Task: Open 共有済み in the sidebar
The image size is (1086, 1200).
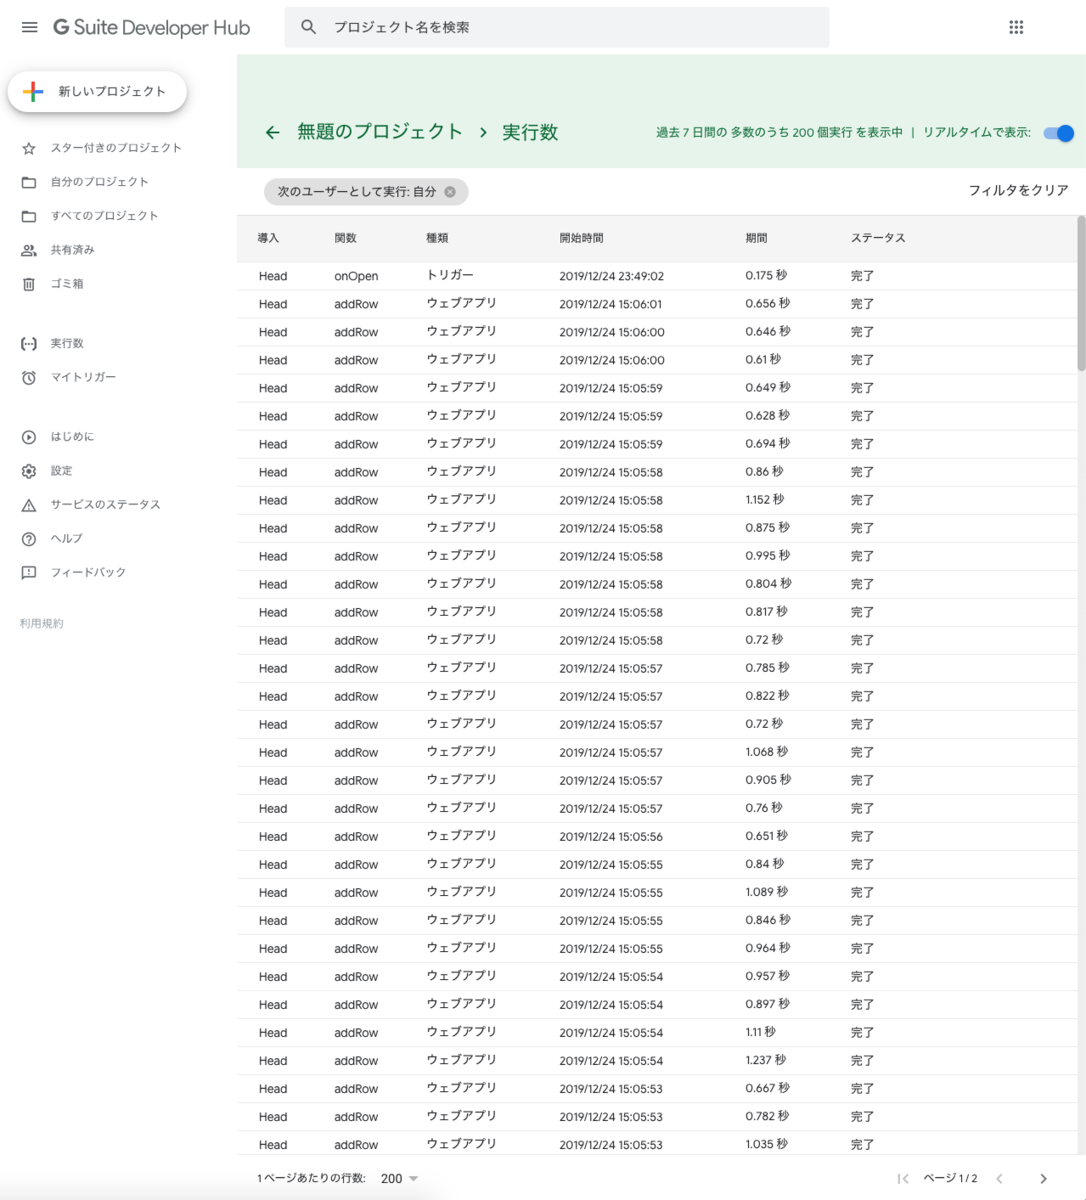Action: coord(73,250)
